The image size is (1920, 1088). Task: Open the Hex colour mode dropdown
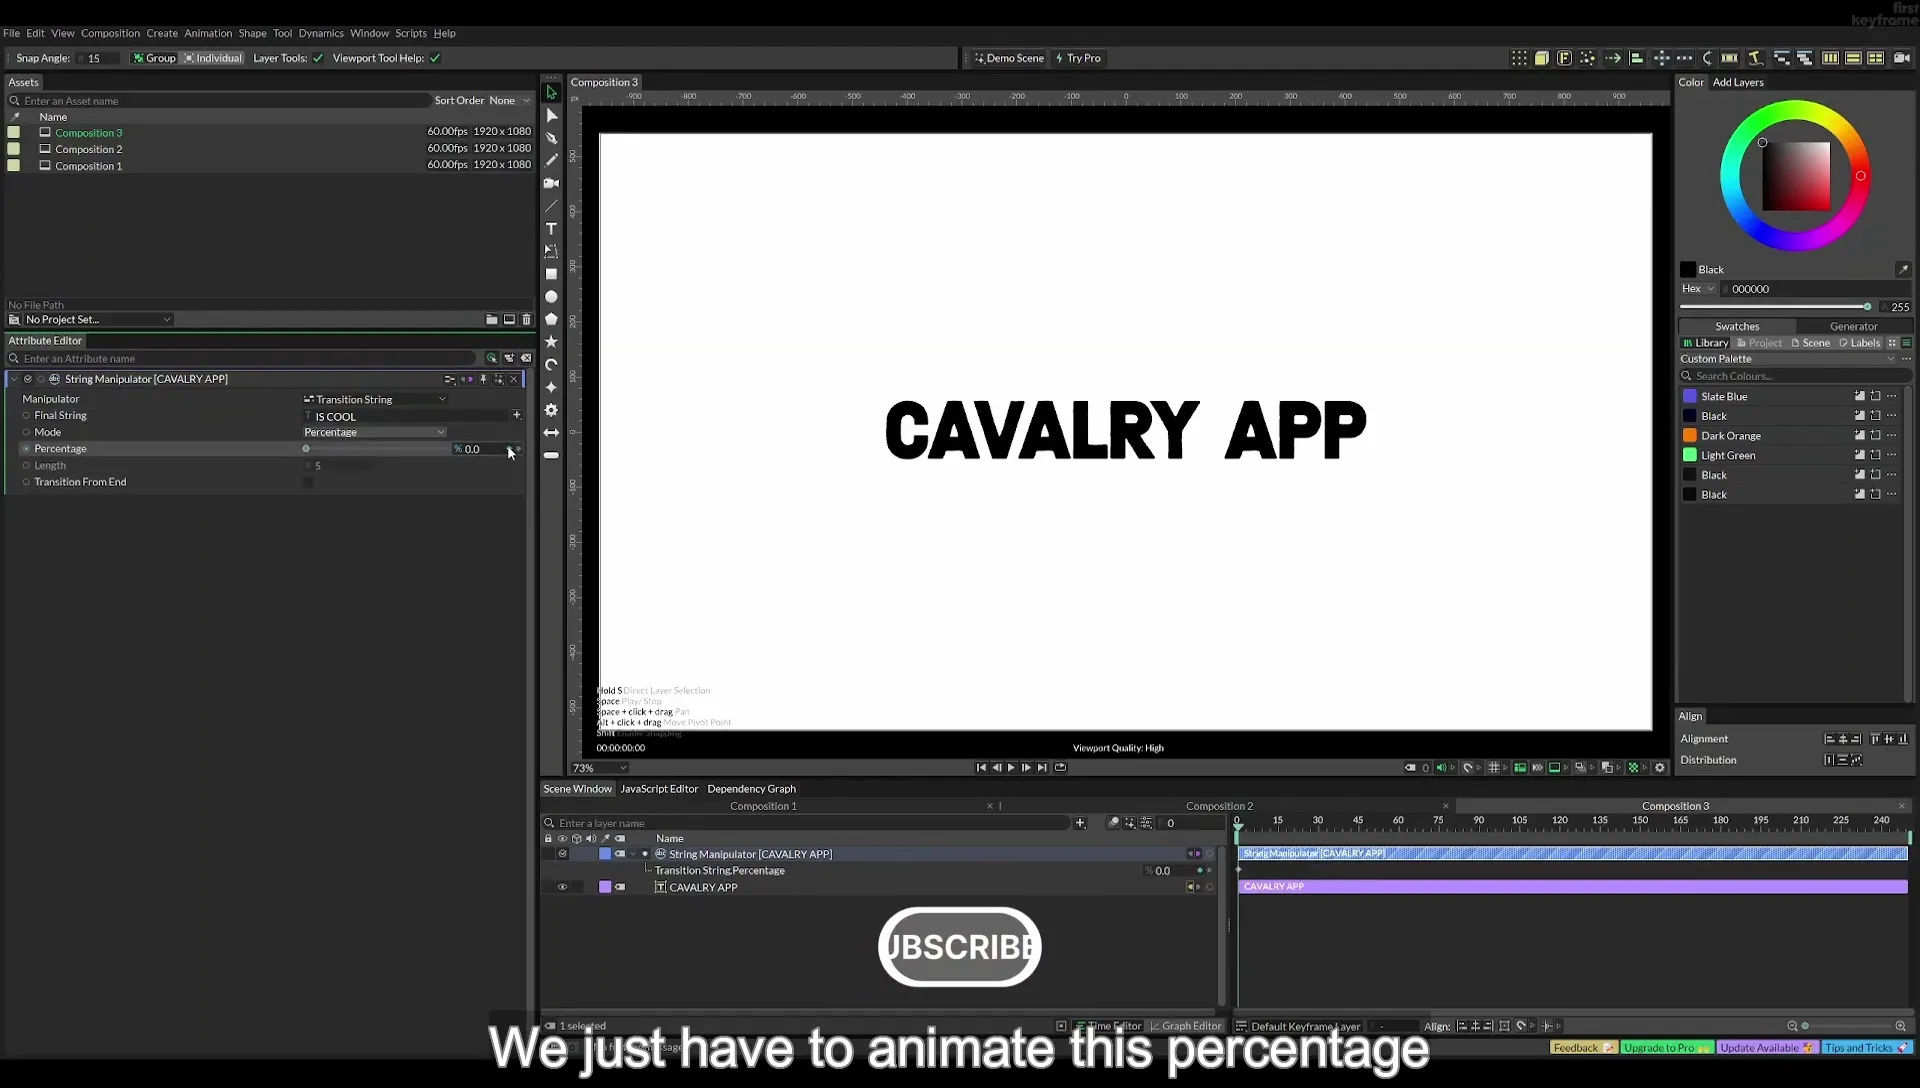click(1698, 289)
